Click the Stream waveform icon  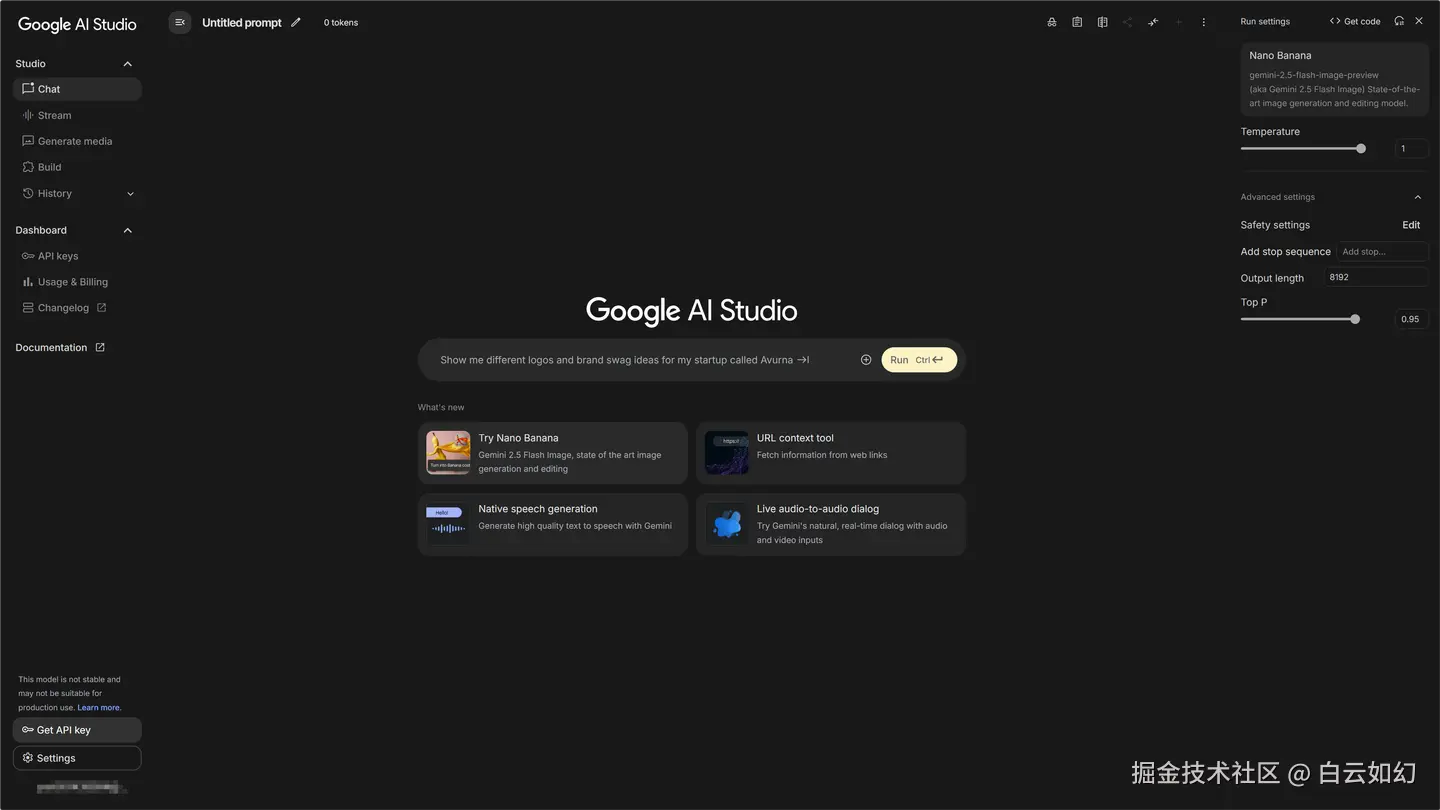[x=28, y=115]
